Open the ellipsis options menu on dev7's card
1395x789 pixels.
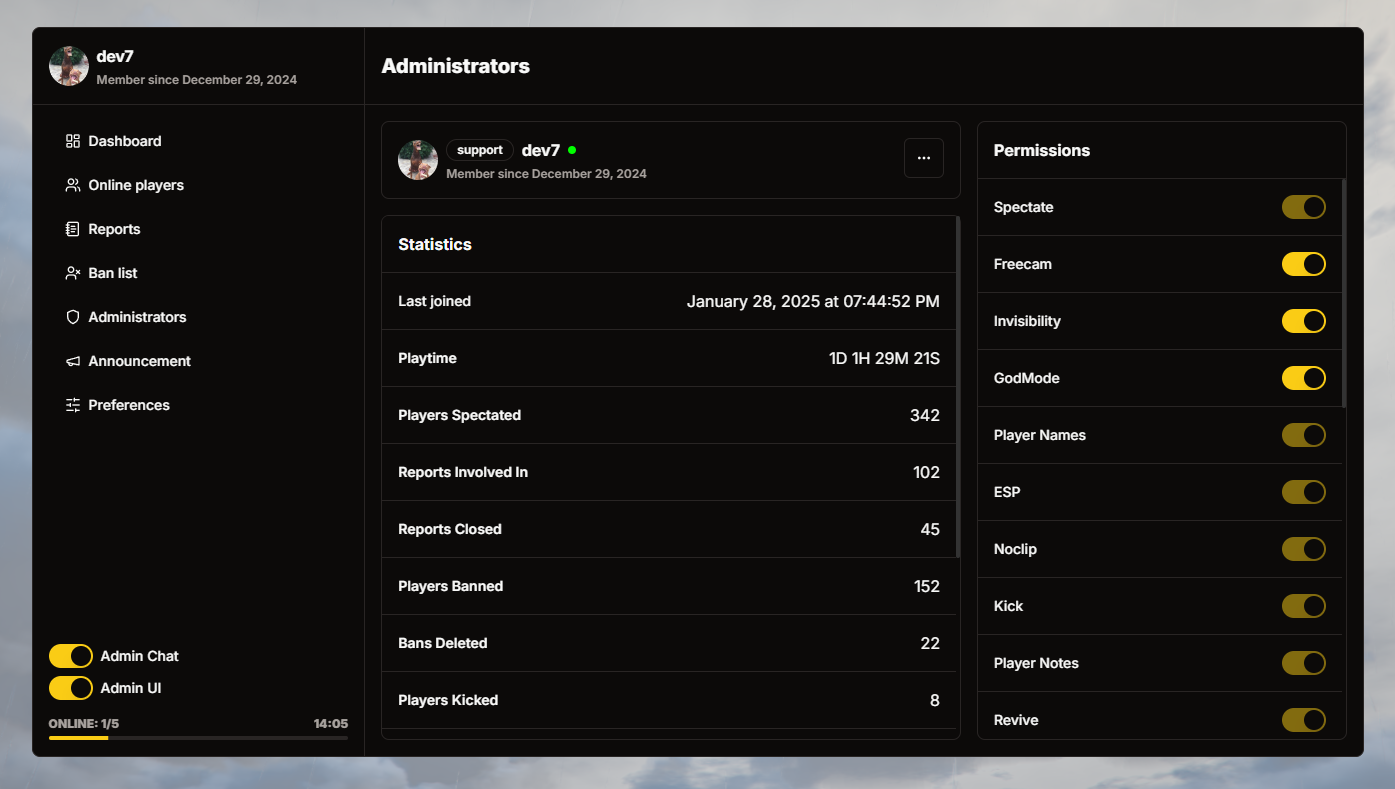pos(924,158)
